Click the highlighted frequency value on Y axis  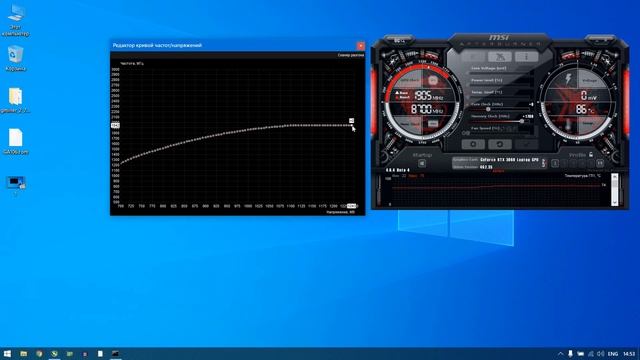click(x=115, y=125)
